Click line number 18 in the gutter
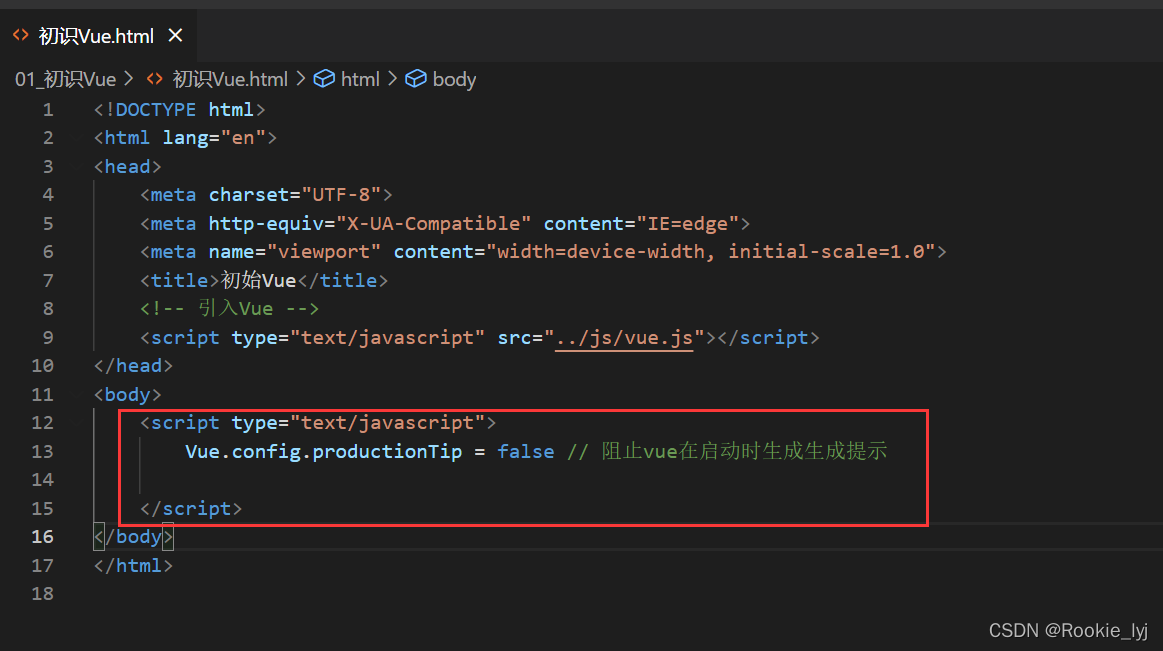 [x=42, y=594]
